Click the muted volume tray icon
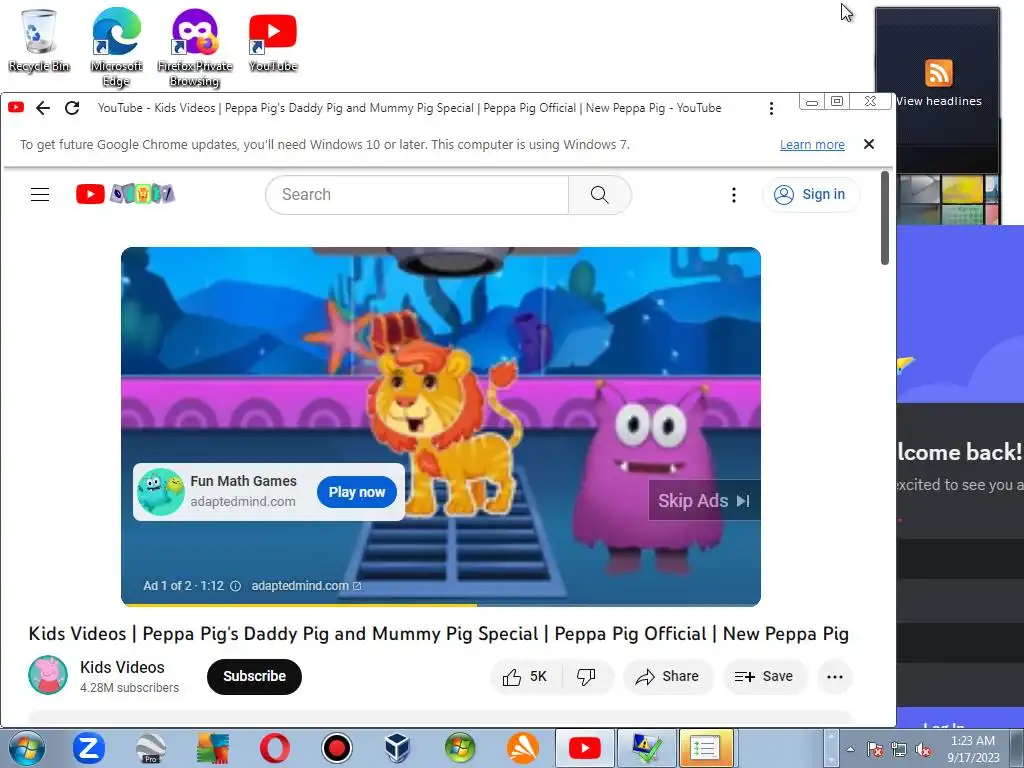This screenshot has height=768, width=1024. 923,750
